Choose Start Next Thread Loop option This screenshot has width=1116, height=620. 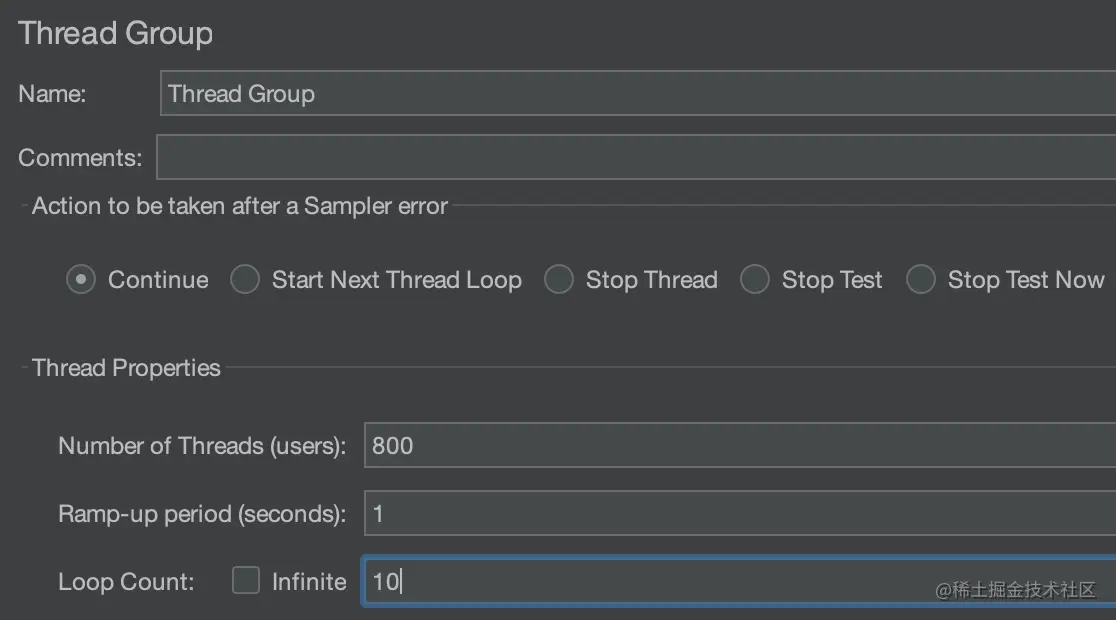245,279
